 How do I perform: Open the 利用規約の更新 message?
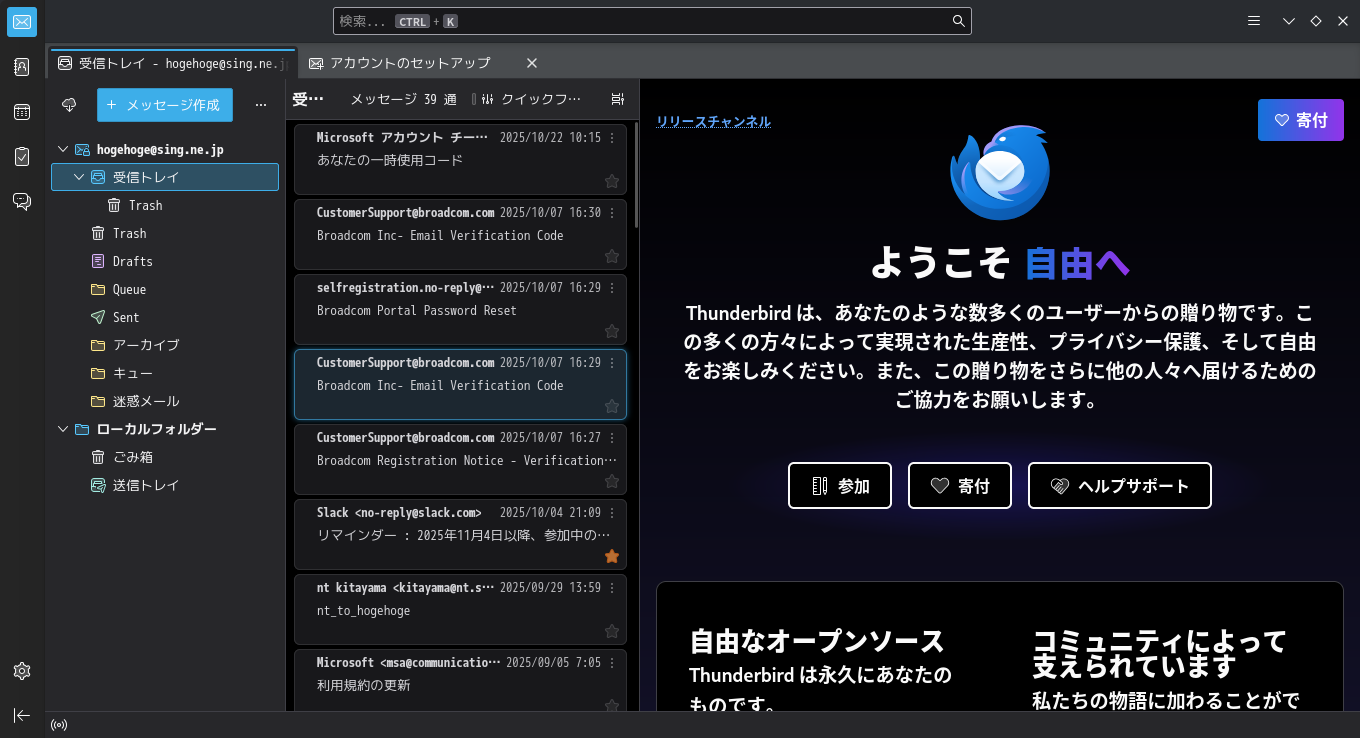click(460, 680)
